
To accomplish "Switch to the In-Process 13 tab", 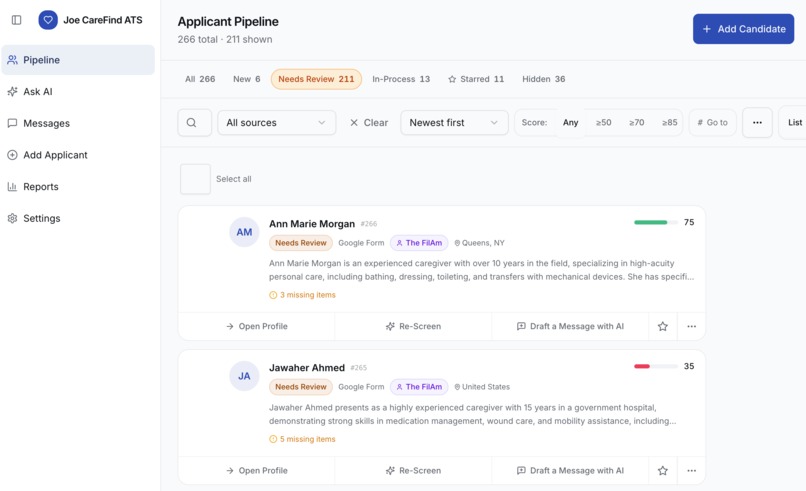I will click(x=401, y=79).
